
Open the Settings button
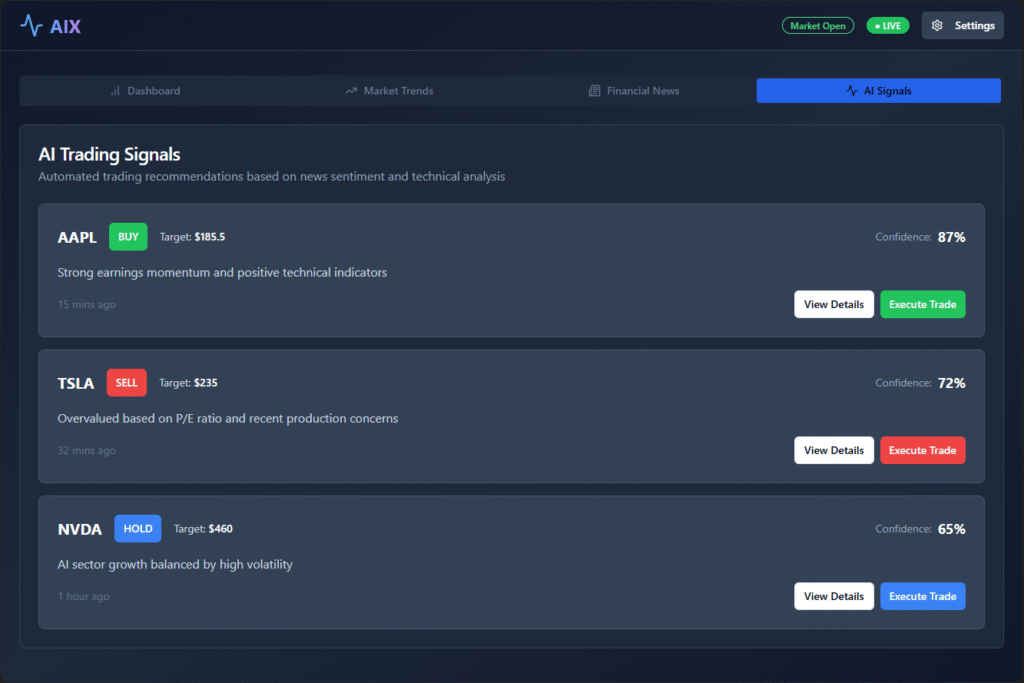pyautogui.click(x=963, y=25)
